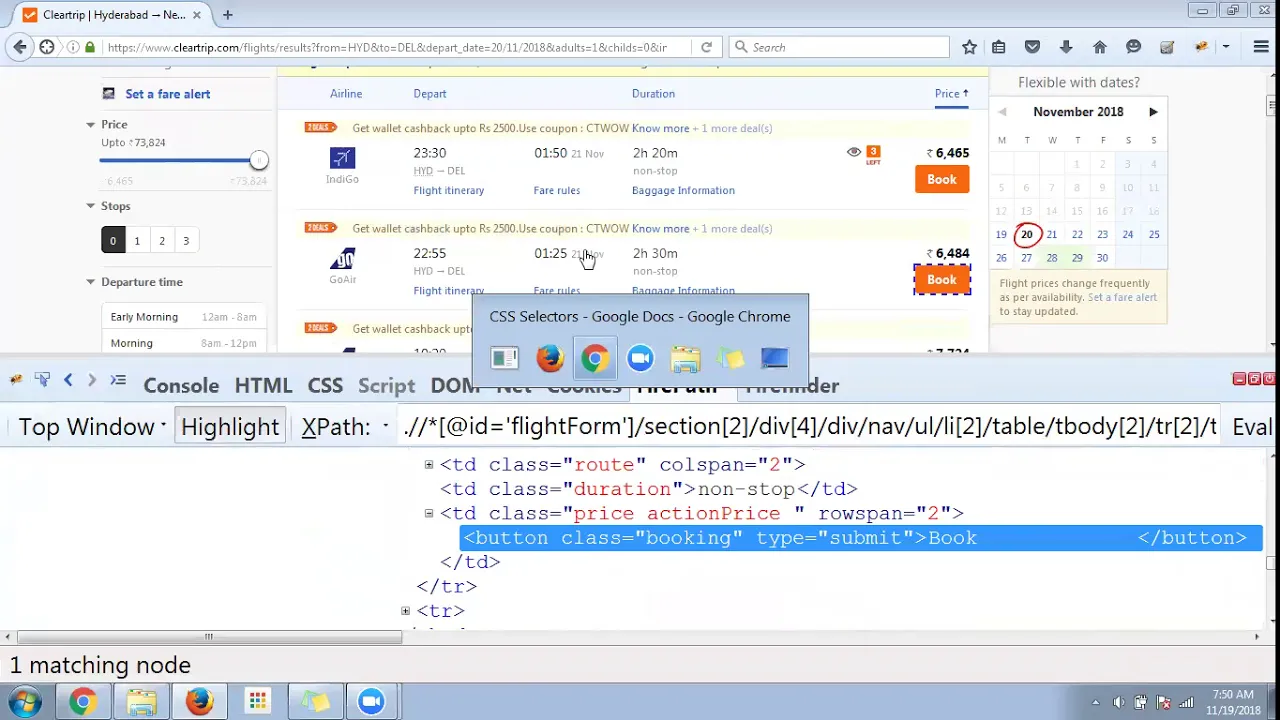Click the Price range slider handle
The width and height of the screenshot is (1280, 720).
pyautogui.click(x=259, y=160)
